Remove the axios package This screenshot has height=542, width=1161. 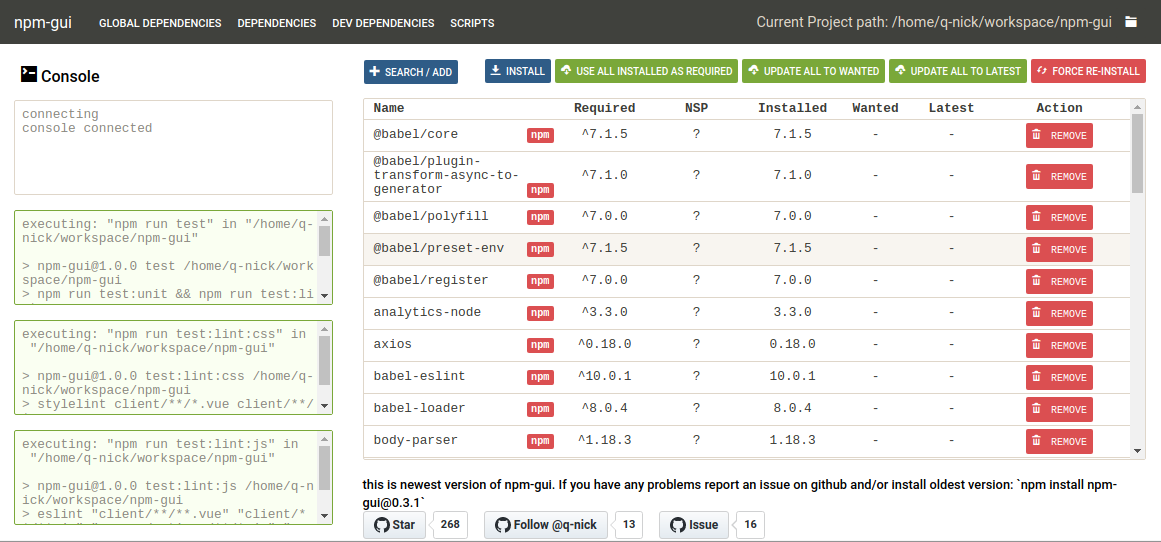tap(1059, 346)
